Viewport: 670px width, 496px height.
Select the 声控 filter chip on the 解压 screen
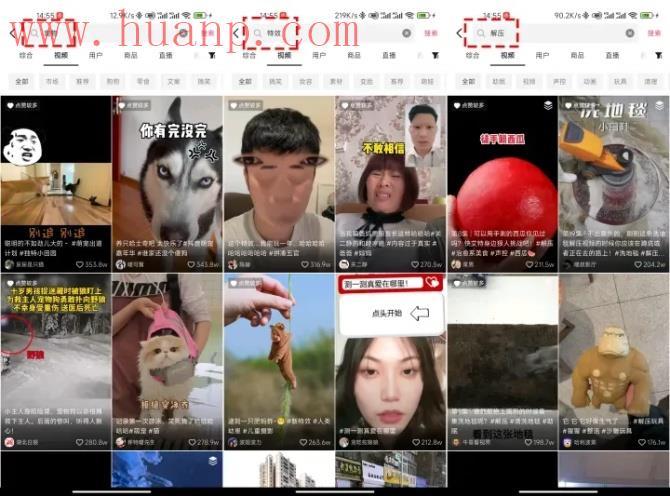click(559, 81)
